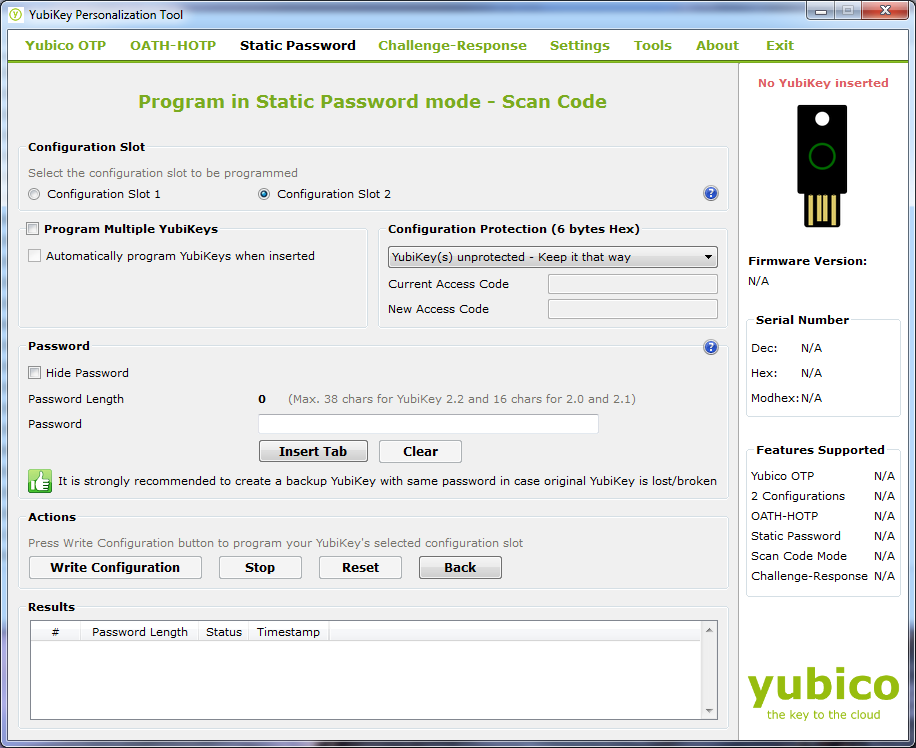Image resolution: width=916 pixels, height=748 pixels.
Task: Click the Back button
Action: [460, 567]
